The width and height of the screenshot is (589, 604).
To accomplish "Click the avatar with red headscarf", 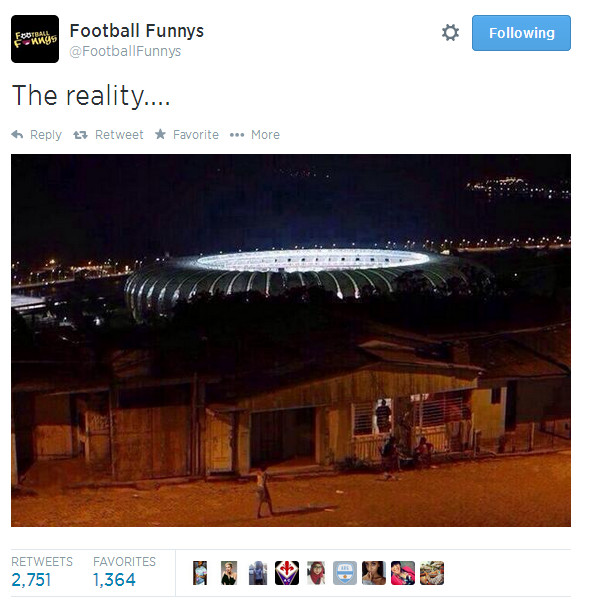I will [x=316, y=573].
